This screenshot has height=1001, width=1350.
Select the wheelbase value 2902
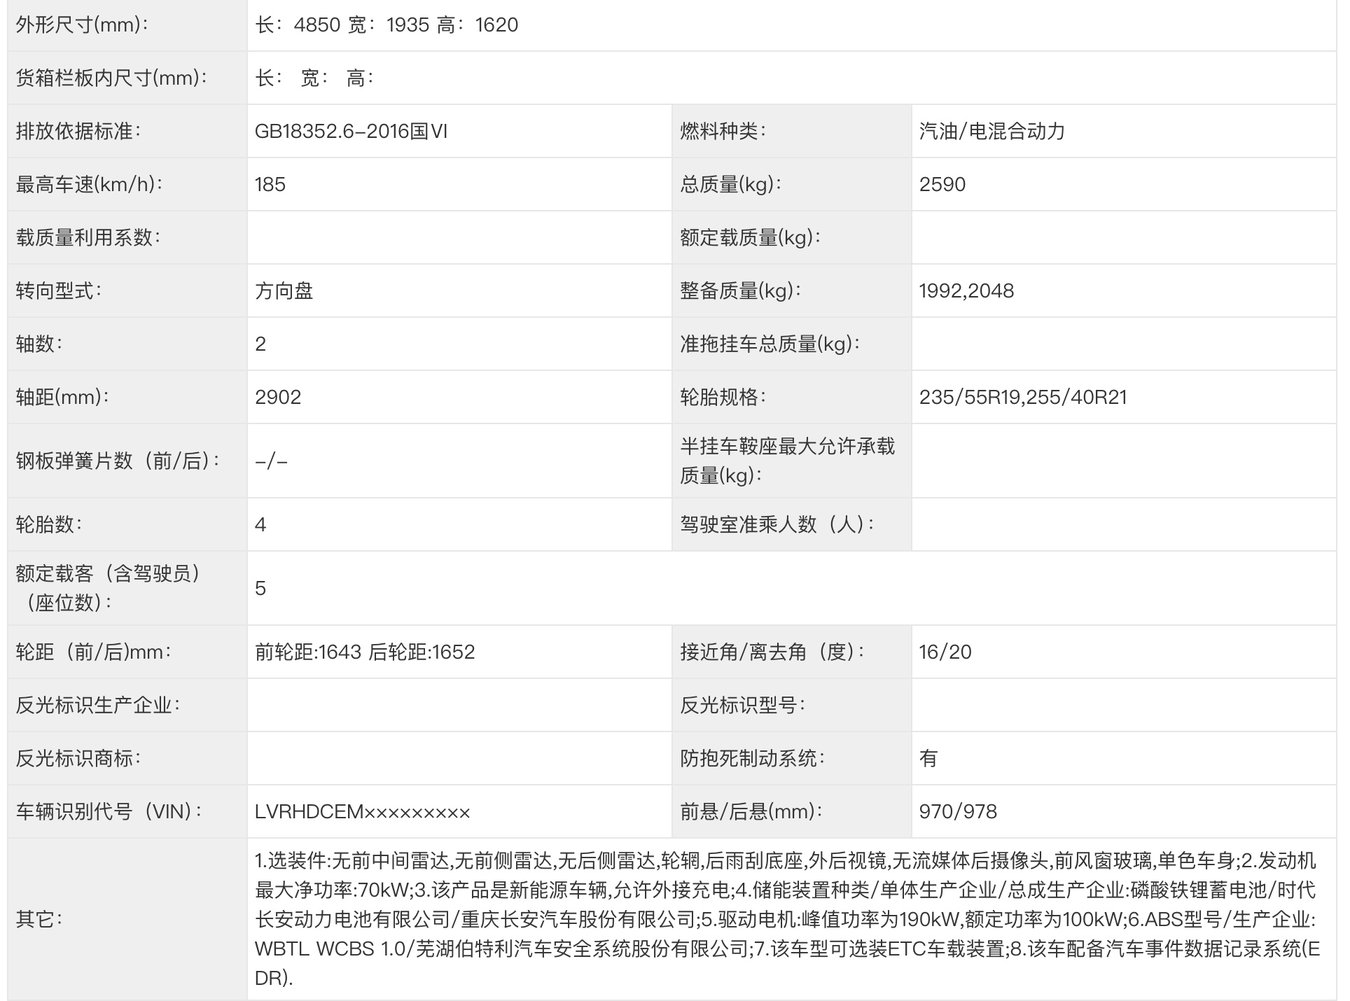click(x=278, y=397)
